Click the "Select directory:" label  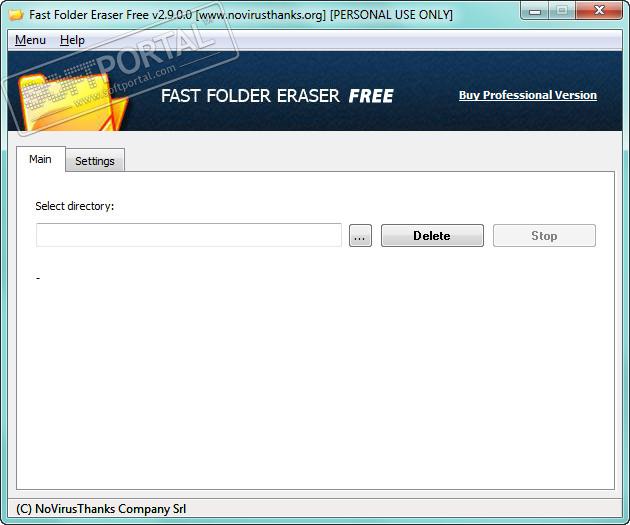[75, 206]
